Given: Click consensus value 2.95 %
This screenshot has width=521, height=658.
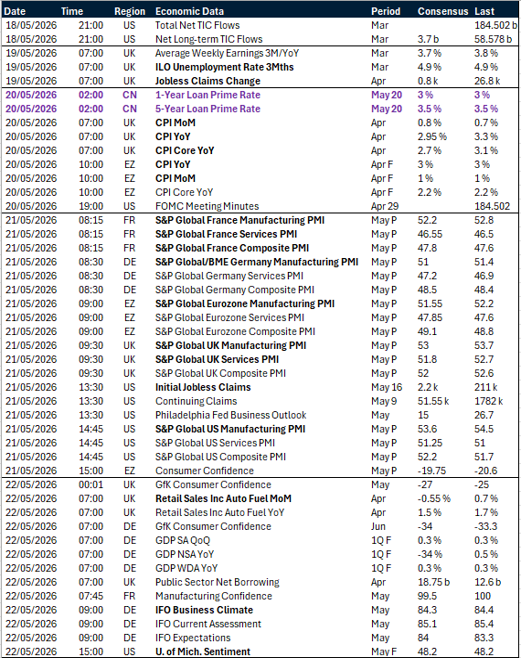Looking at the screenshot, I should pyautogui.click(x=432, y=136).
